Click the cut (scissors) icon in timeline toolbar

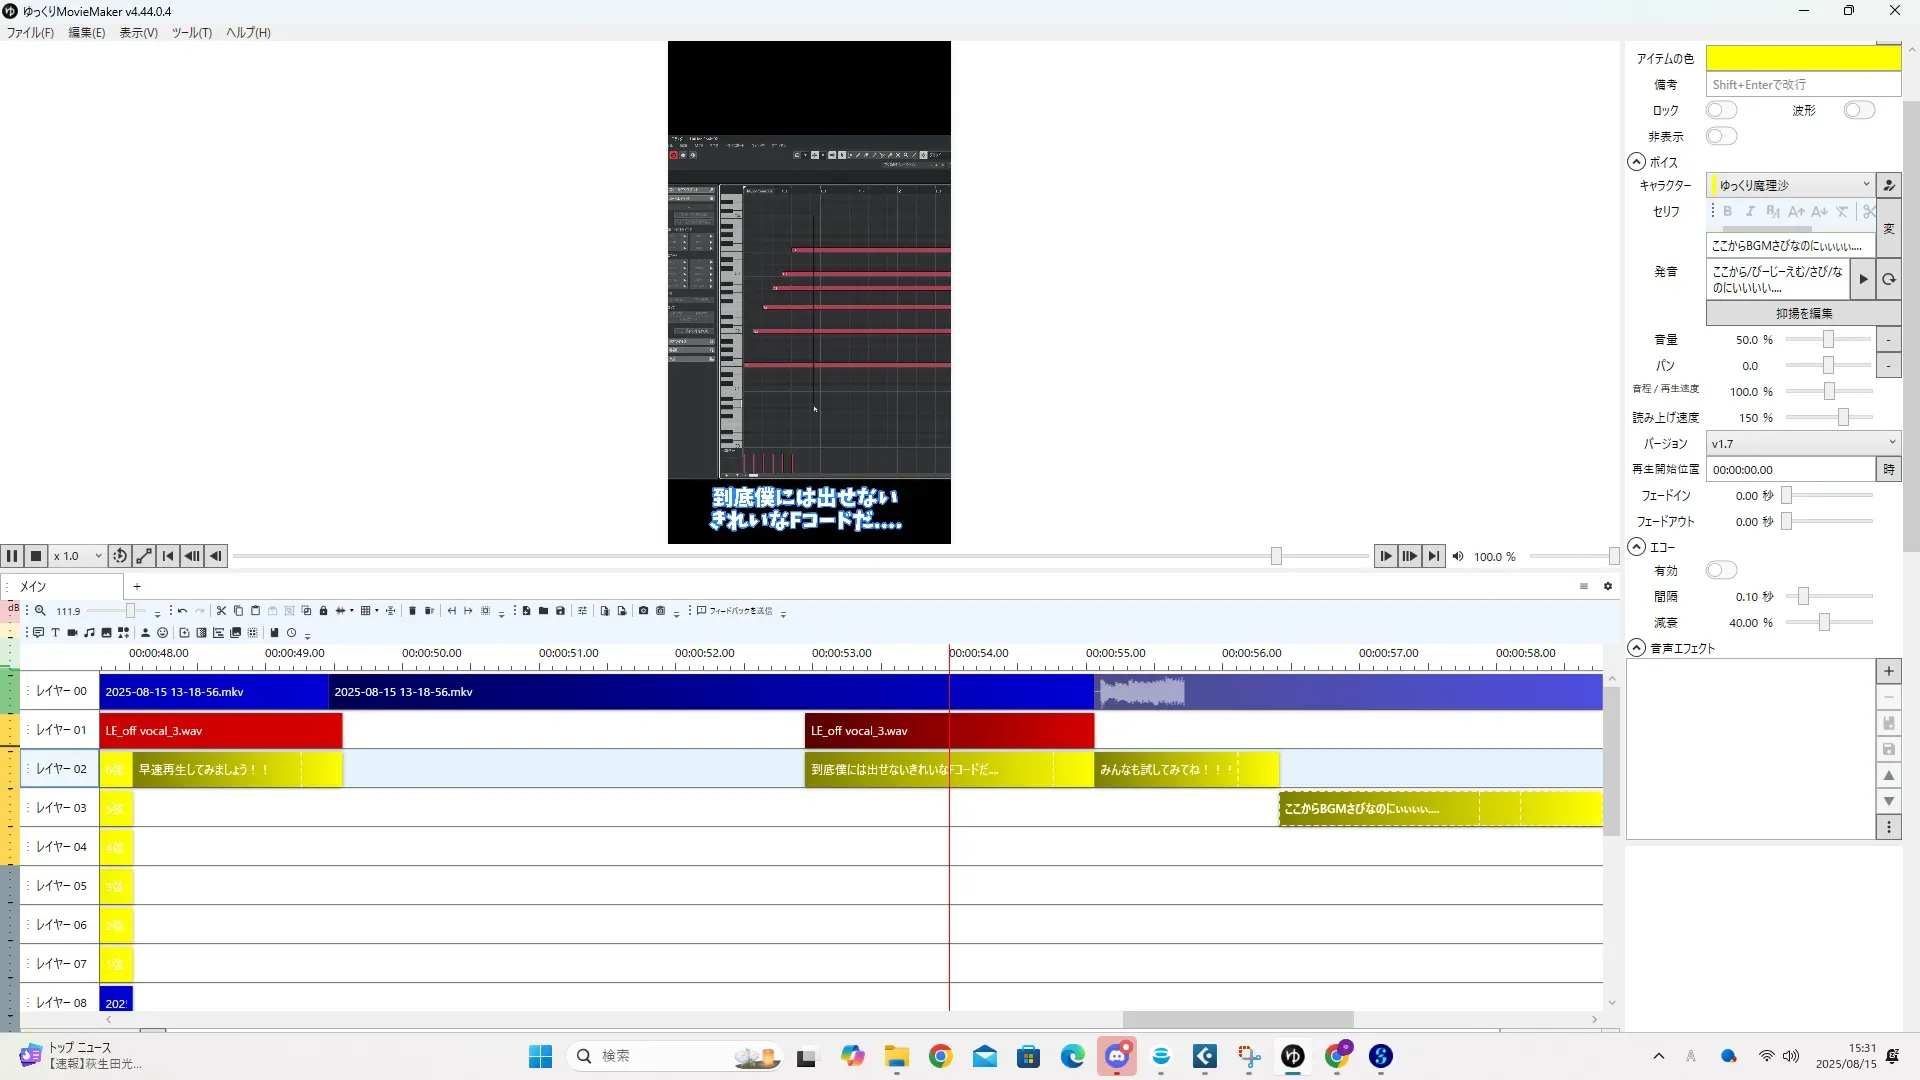222,611
